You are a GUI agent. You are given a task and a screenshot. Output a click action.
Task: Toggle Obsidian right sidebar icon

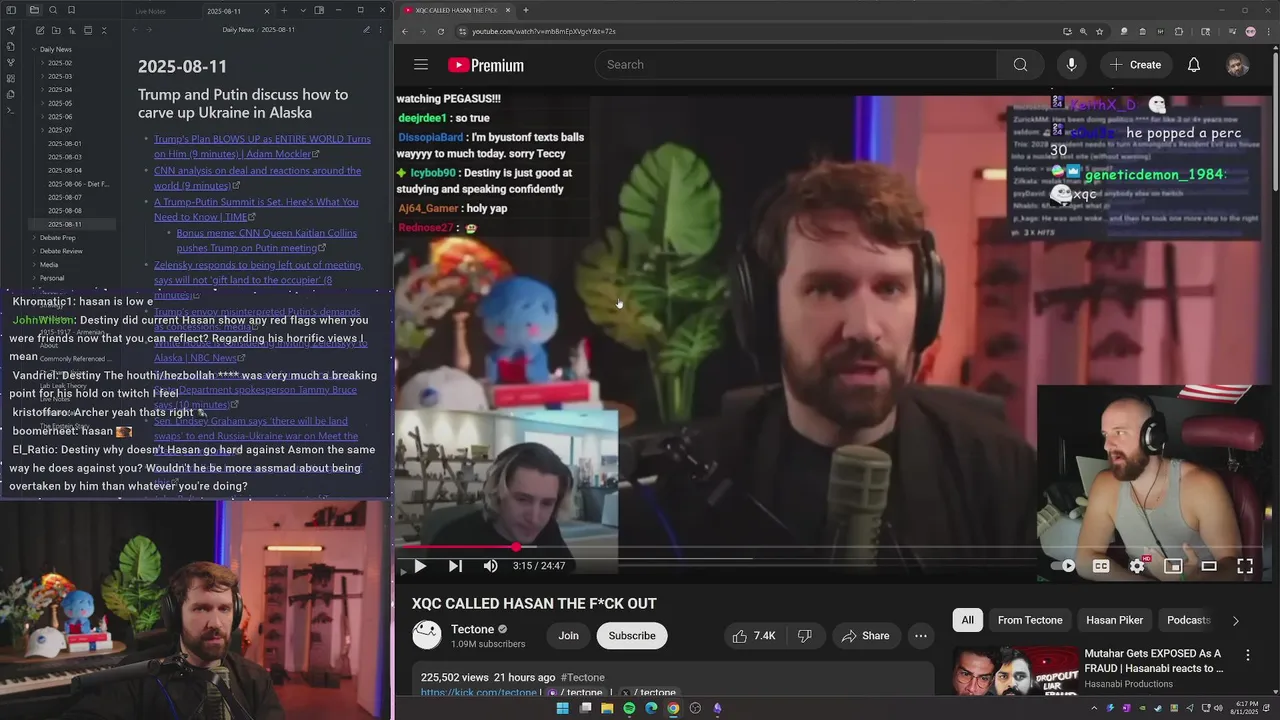click(x=320, y=10)
